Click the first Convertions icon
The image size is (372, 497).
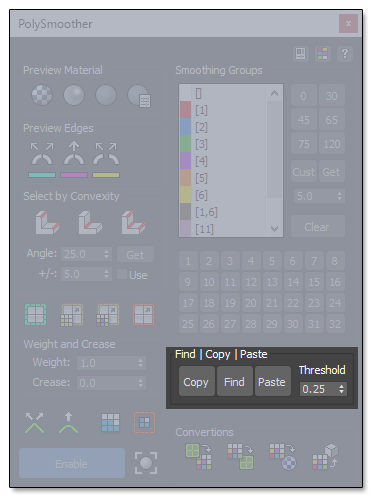click(198, 456)
